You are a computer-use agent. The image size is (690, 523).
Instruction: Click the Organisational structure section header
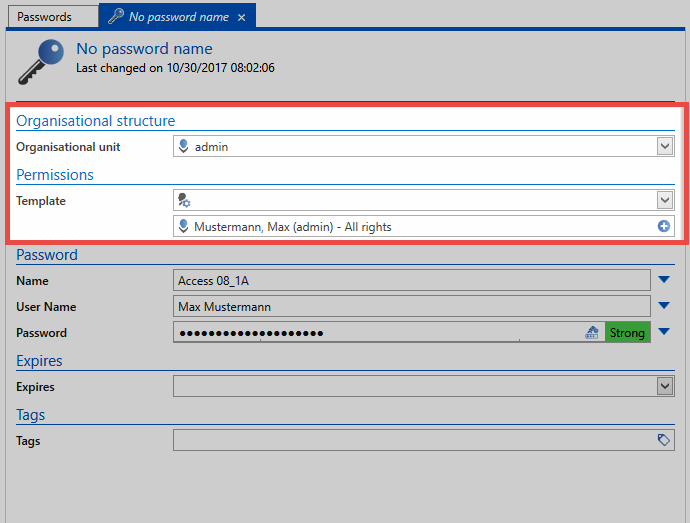click(95, 121)
